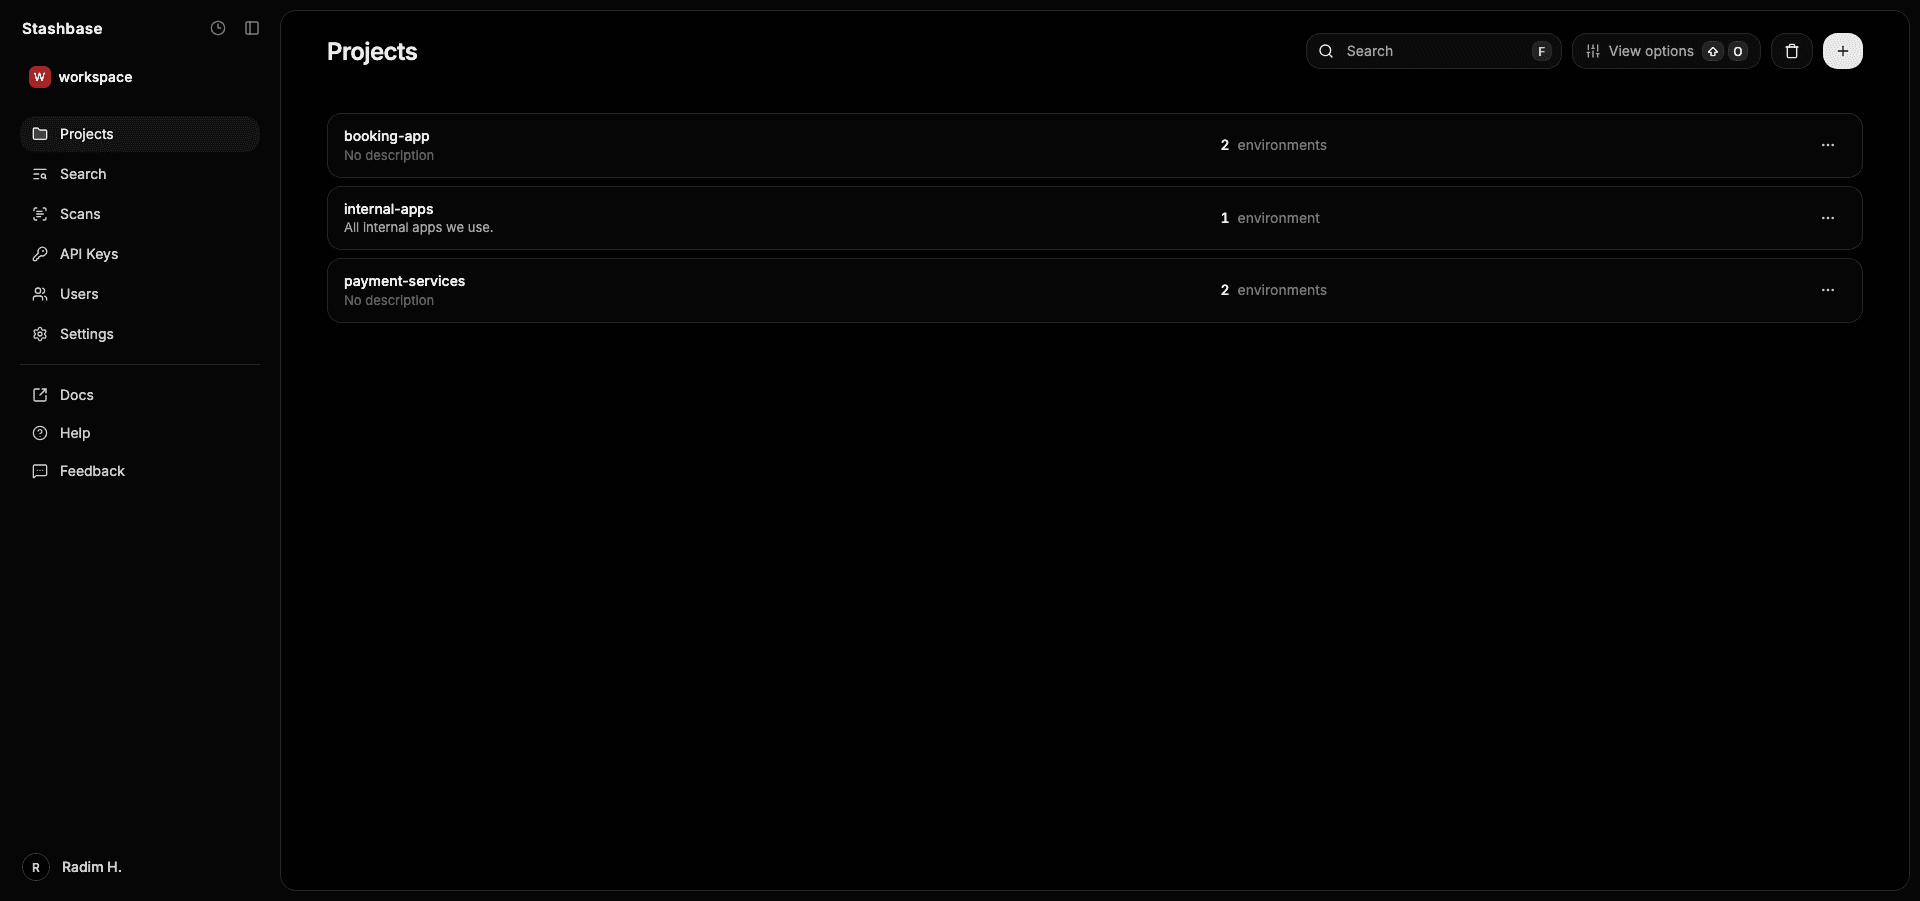Click the F shortcut badge

(x=1541, y=51)
